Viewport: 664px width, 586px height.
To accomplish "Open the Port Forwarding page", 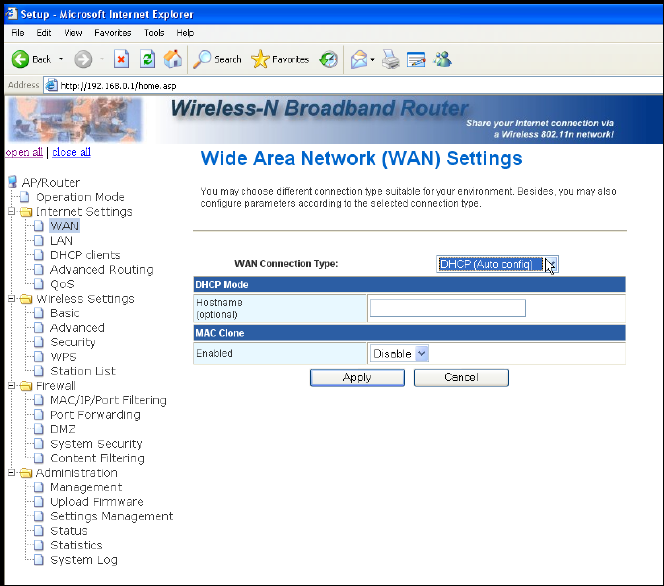I will pos(95,415).
